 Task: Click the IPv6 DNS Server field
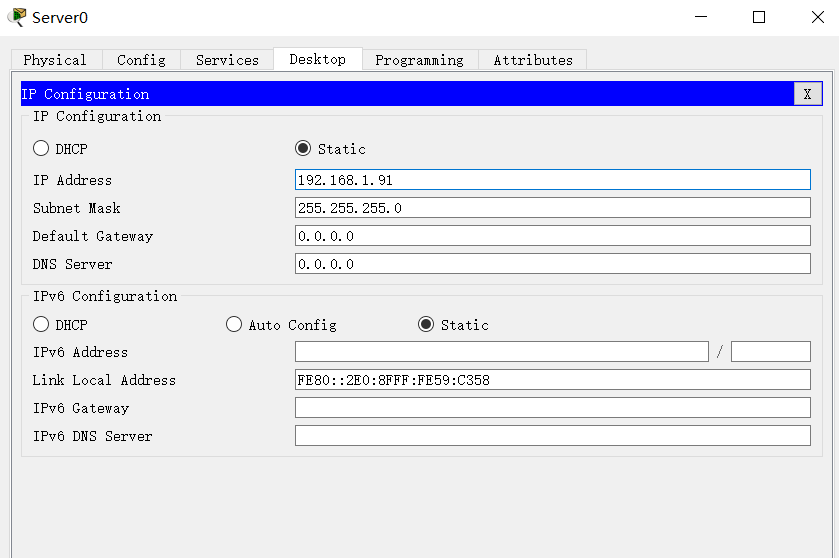click(553, 435)
